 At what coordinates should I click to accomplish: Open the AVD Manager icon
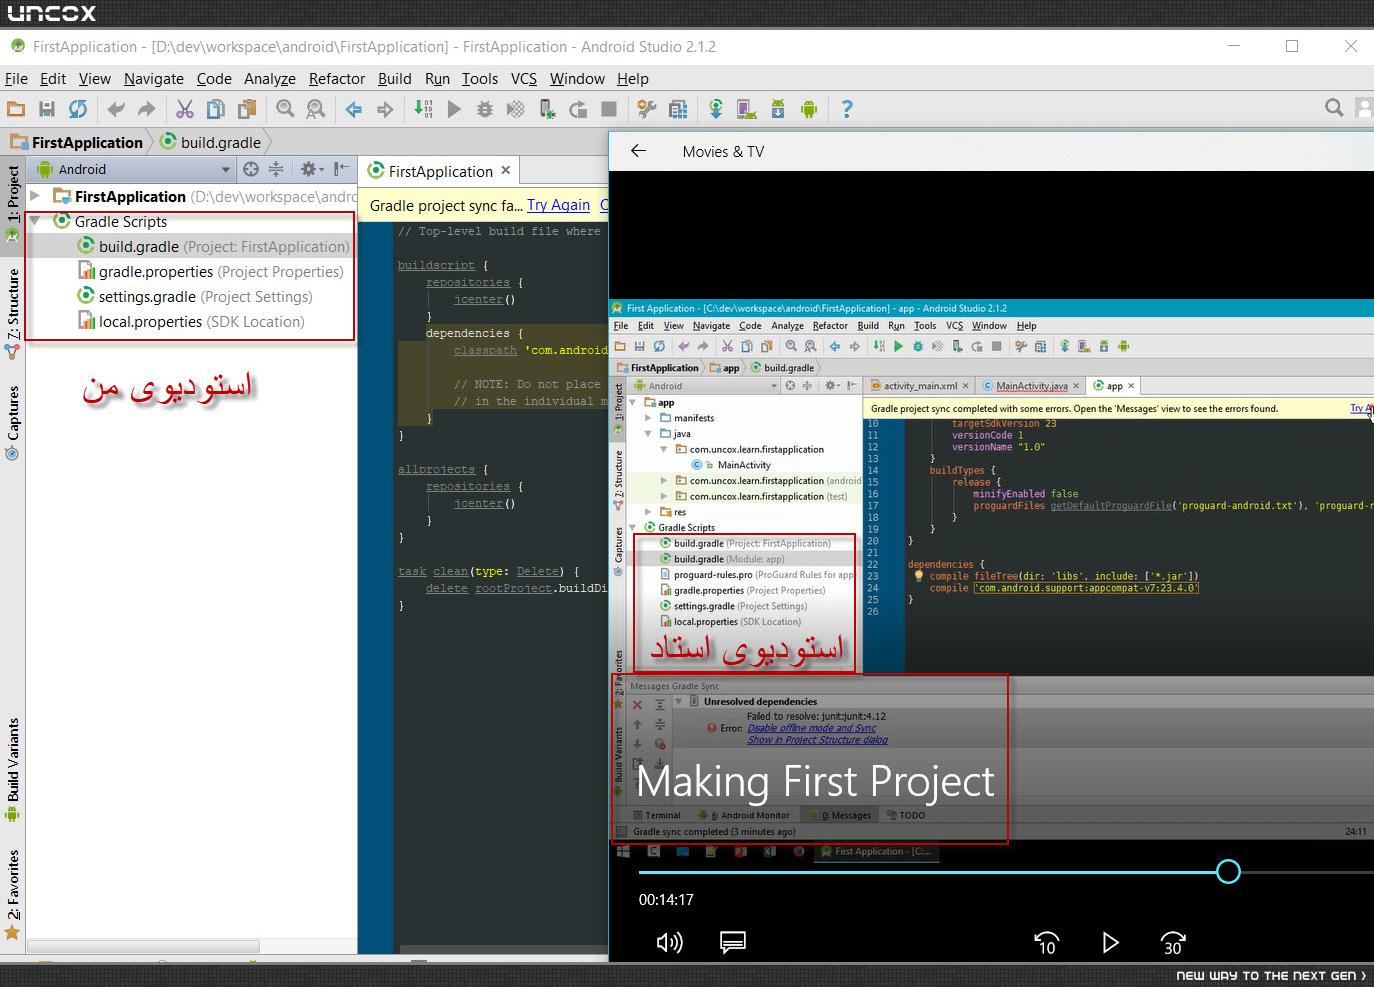[746, 109]
